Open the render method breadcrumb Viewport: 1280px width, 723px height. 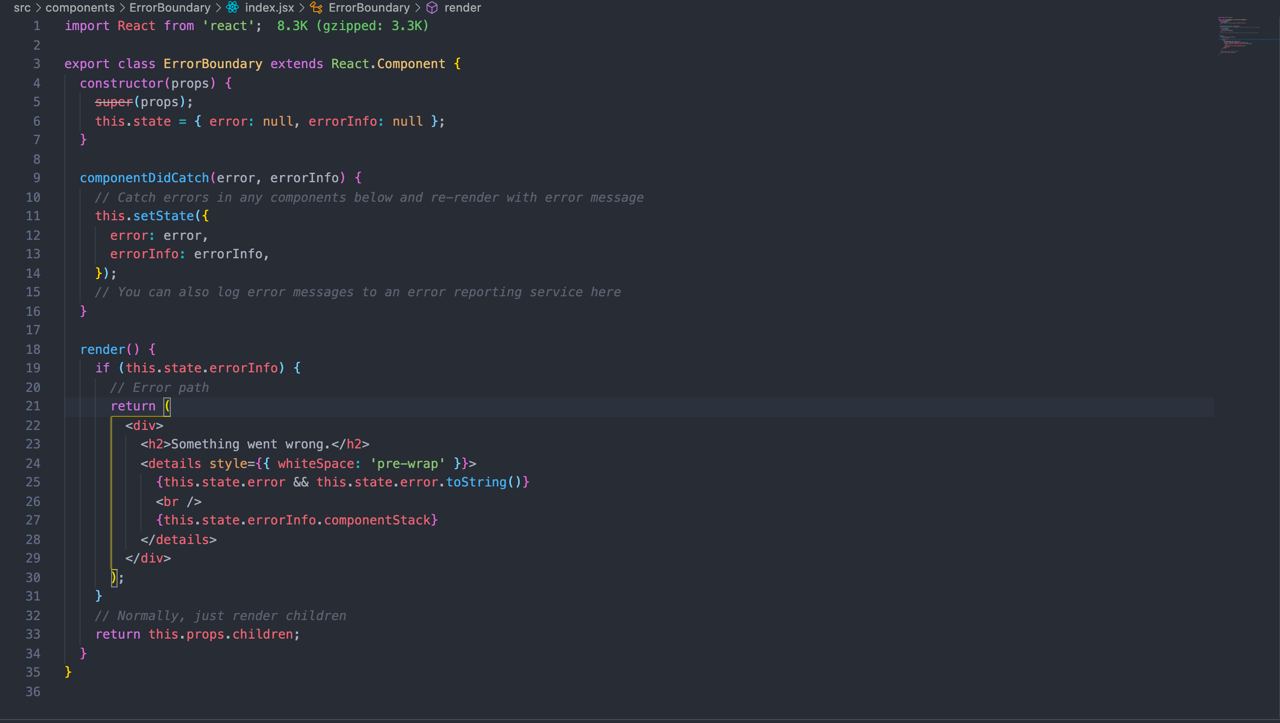click(463, 7)
